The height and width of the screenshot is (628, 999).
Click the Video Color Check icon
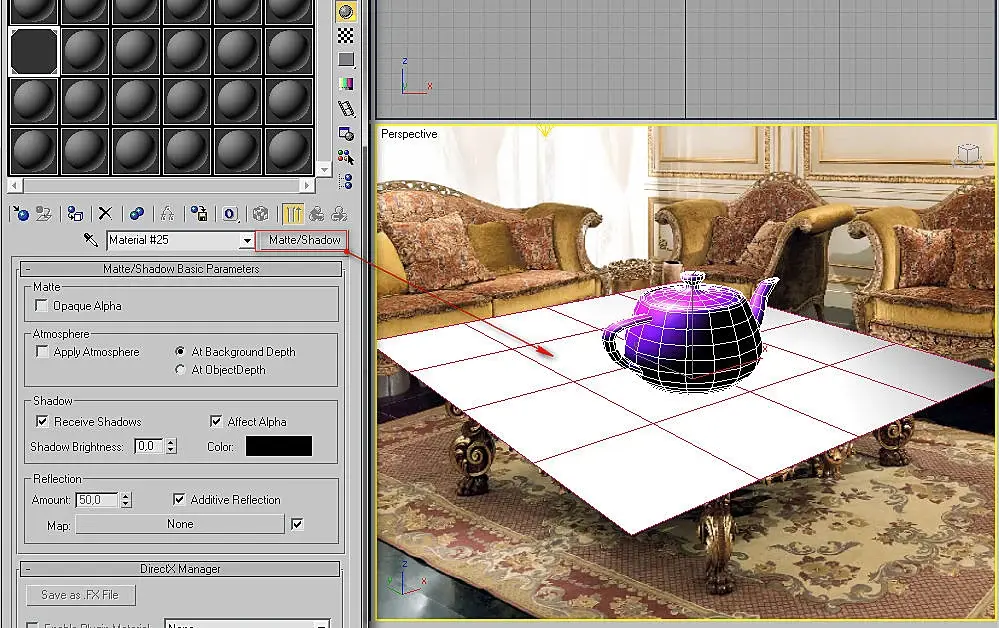tap(346, 83)
